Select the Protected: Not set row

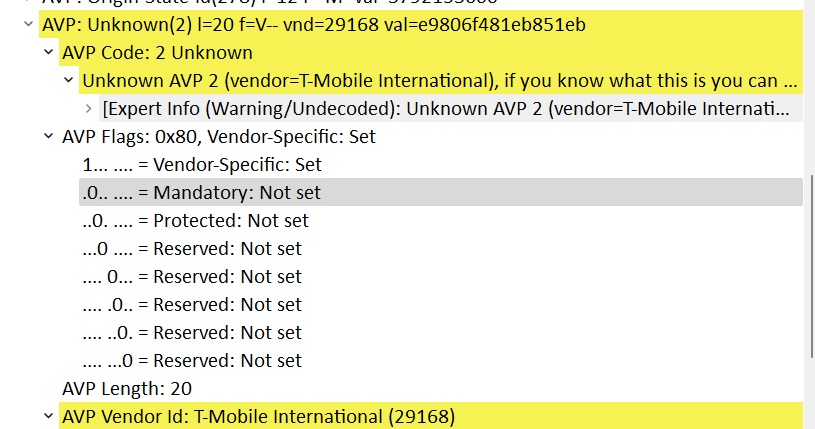pos(195,220)
